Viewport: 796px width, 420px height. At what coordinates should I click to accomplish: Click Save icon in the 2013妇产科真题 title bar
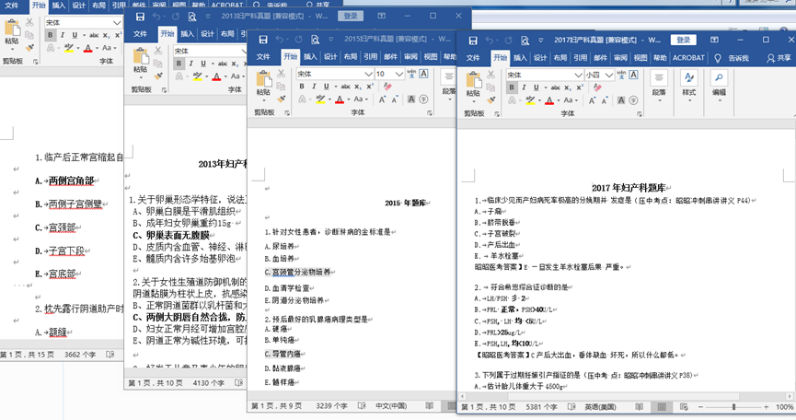(x=140, y=17)
